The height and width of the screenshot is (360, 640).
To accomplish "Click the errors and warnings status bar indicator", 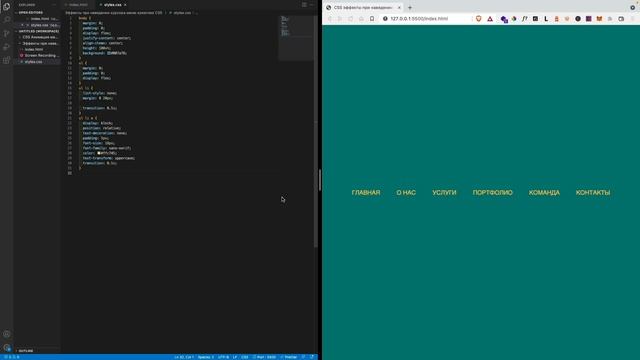I will [x=11, y=357].
